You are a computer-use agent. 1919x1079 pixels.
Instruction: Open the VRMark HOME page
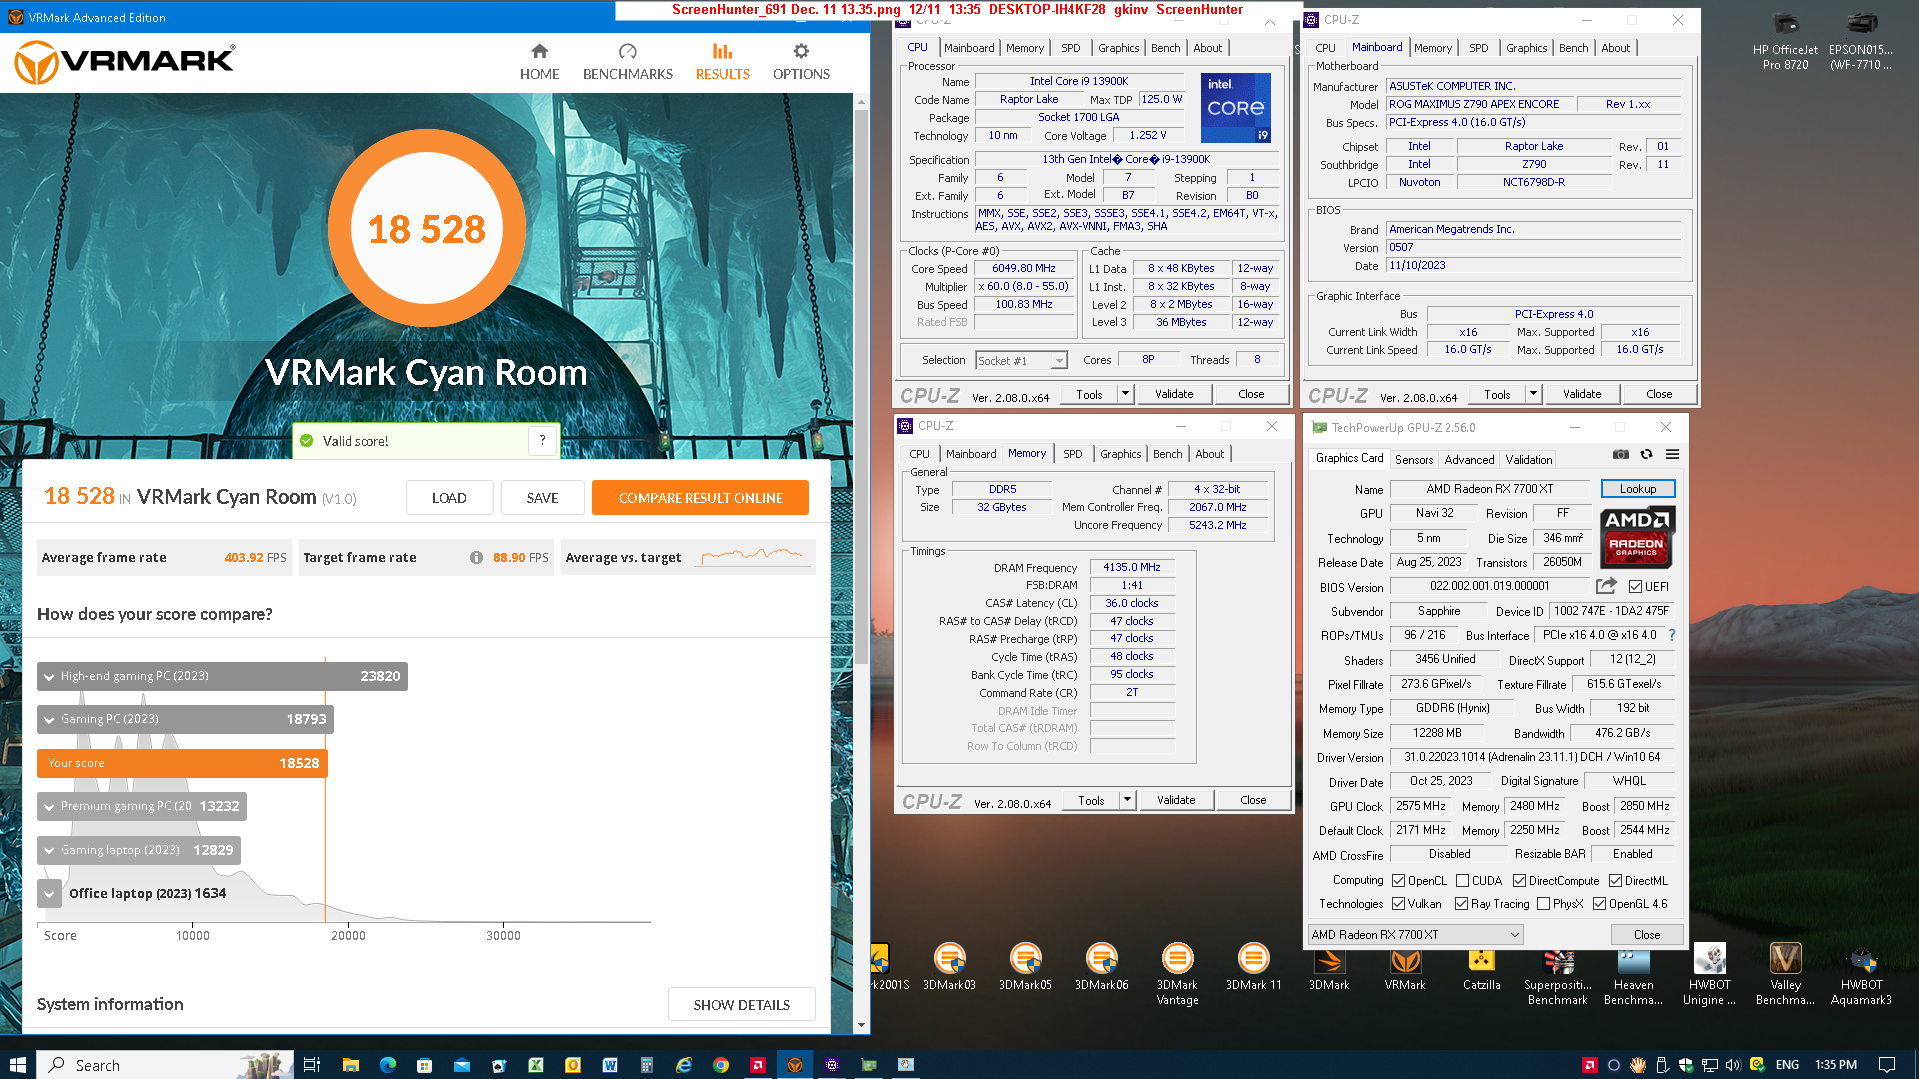pyautogui.click(x=539, y=62)
